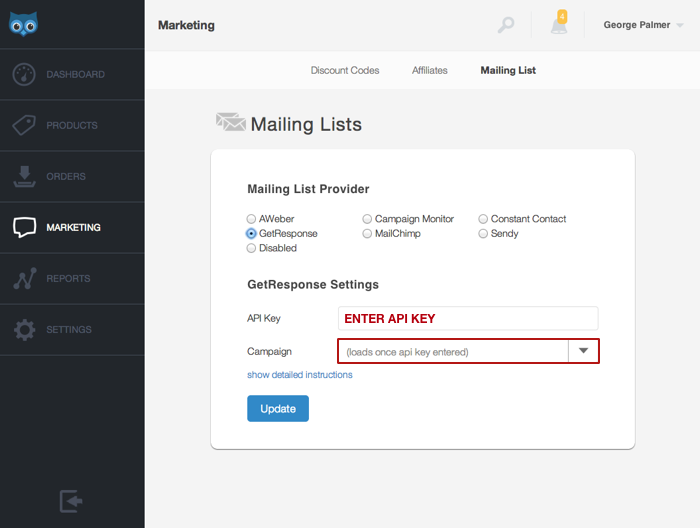Switch to Affiliates tab
The width and height of the screenshot is (700, 528).
click(x=429, y=70)
